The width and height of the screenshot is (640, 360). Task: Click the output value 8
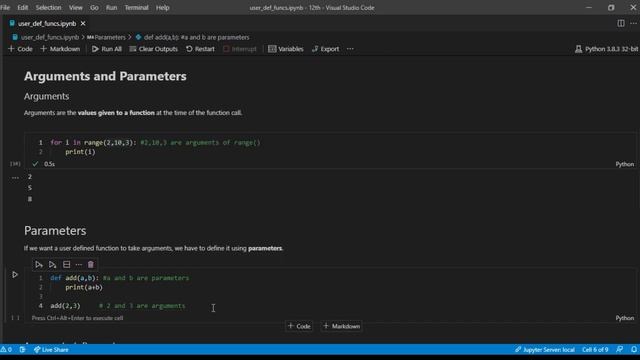30,199
